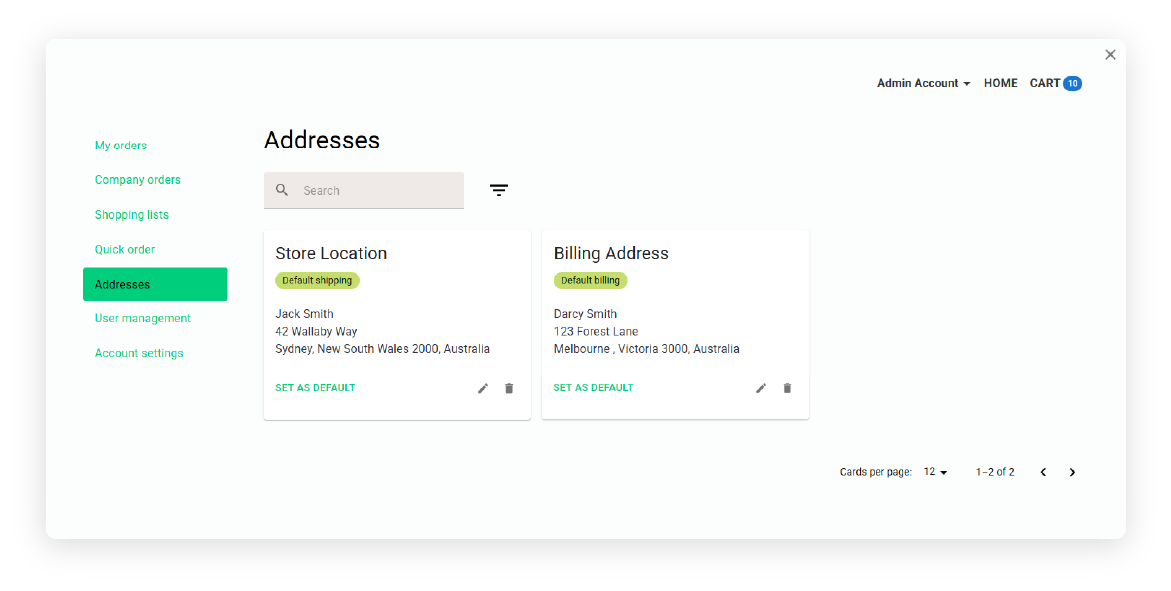Click the text 123 Forest Lane
Screen dimensions: 1171x591
pos(596,332)
